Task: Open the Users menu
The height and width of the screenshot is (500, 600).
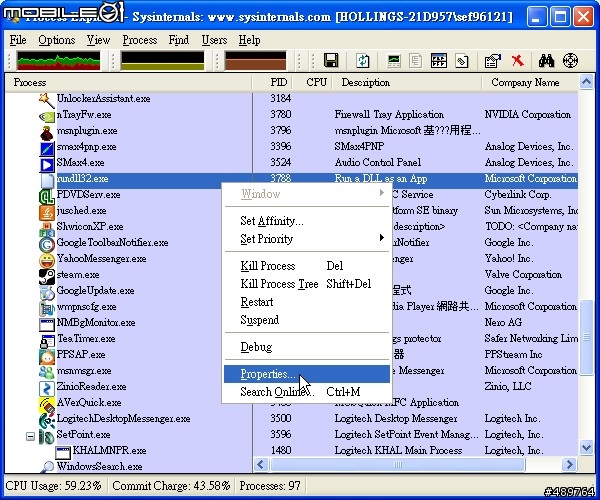Action: coord(214,40)
